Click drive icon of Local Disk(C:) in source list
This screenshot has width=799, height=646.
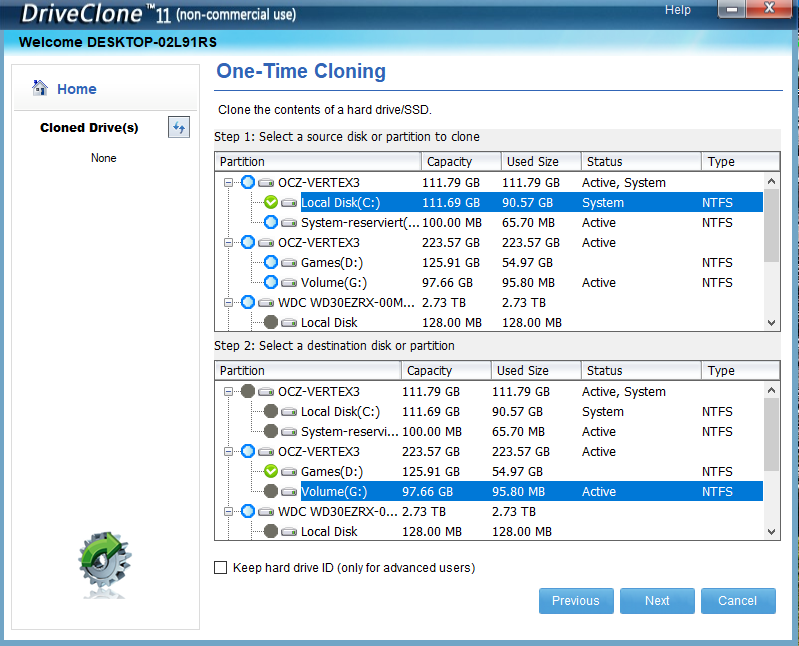[289, 203]
